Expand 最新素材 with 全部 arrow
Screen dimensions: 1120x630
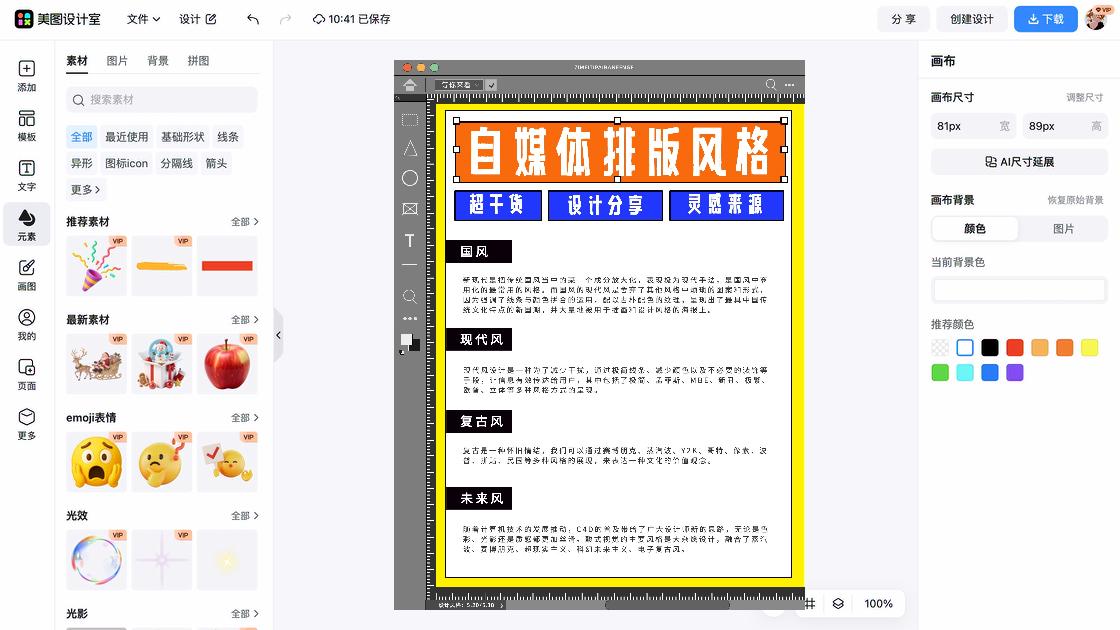(244, 320)
